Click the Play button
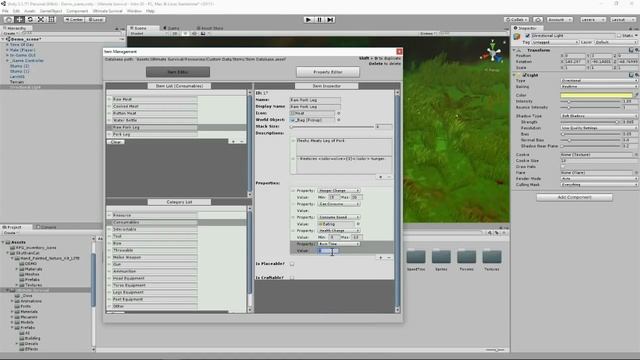Screen dimensions: 640x360 point(309,20)
